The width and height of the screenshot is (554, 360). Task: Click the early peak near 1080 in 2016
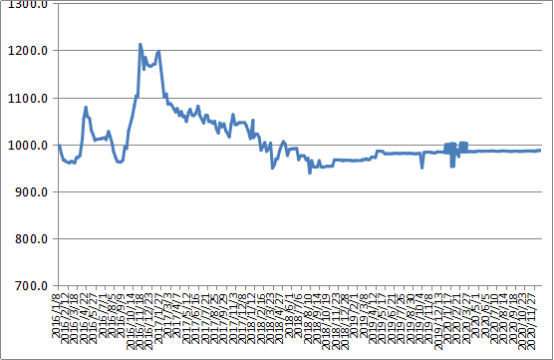pos(86,107)
